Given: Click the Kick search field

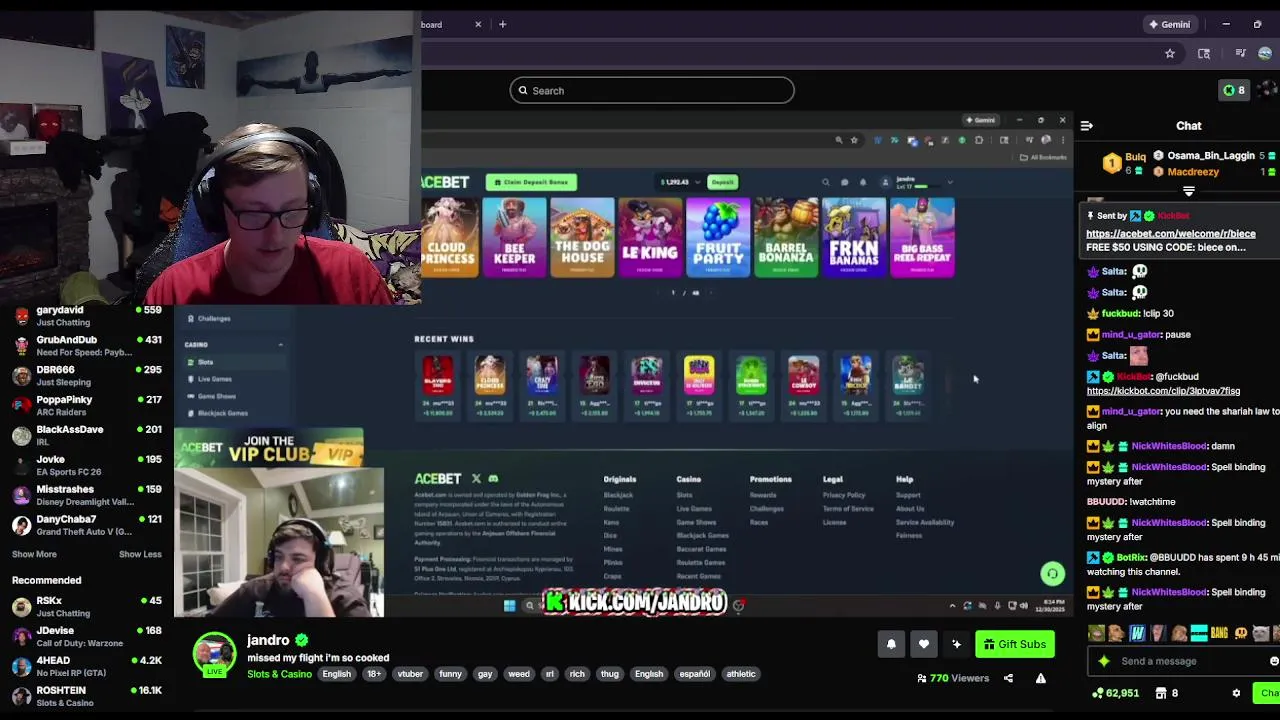Looking at the screenshot, I should pyautogui.click(x=652, y=90).
